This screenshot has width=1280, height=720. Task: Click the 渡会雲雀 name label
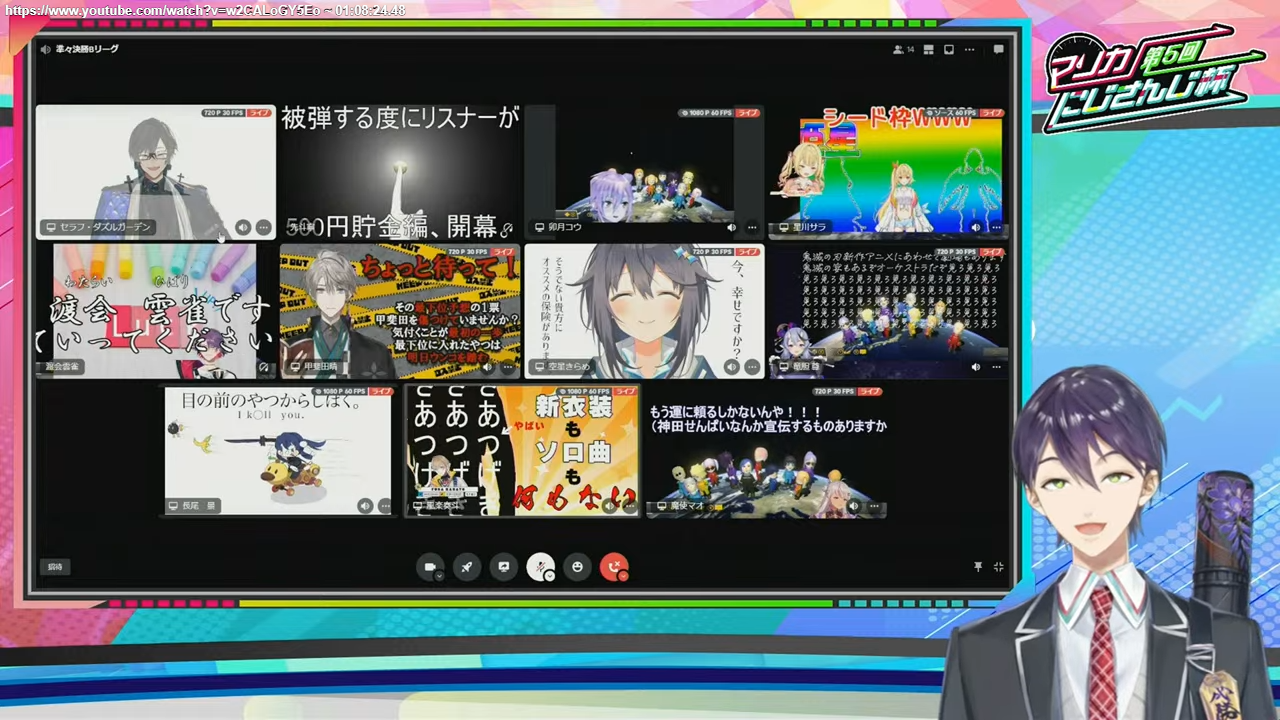tap(62, 367)
